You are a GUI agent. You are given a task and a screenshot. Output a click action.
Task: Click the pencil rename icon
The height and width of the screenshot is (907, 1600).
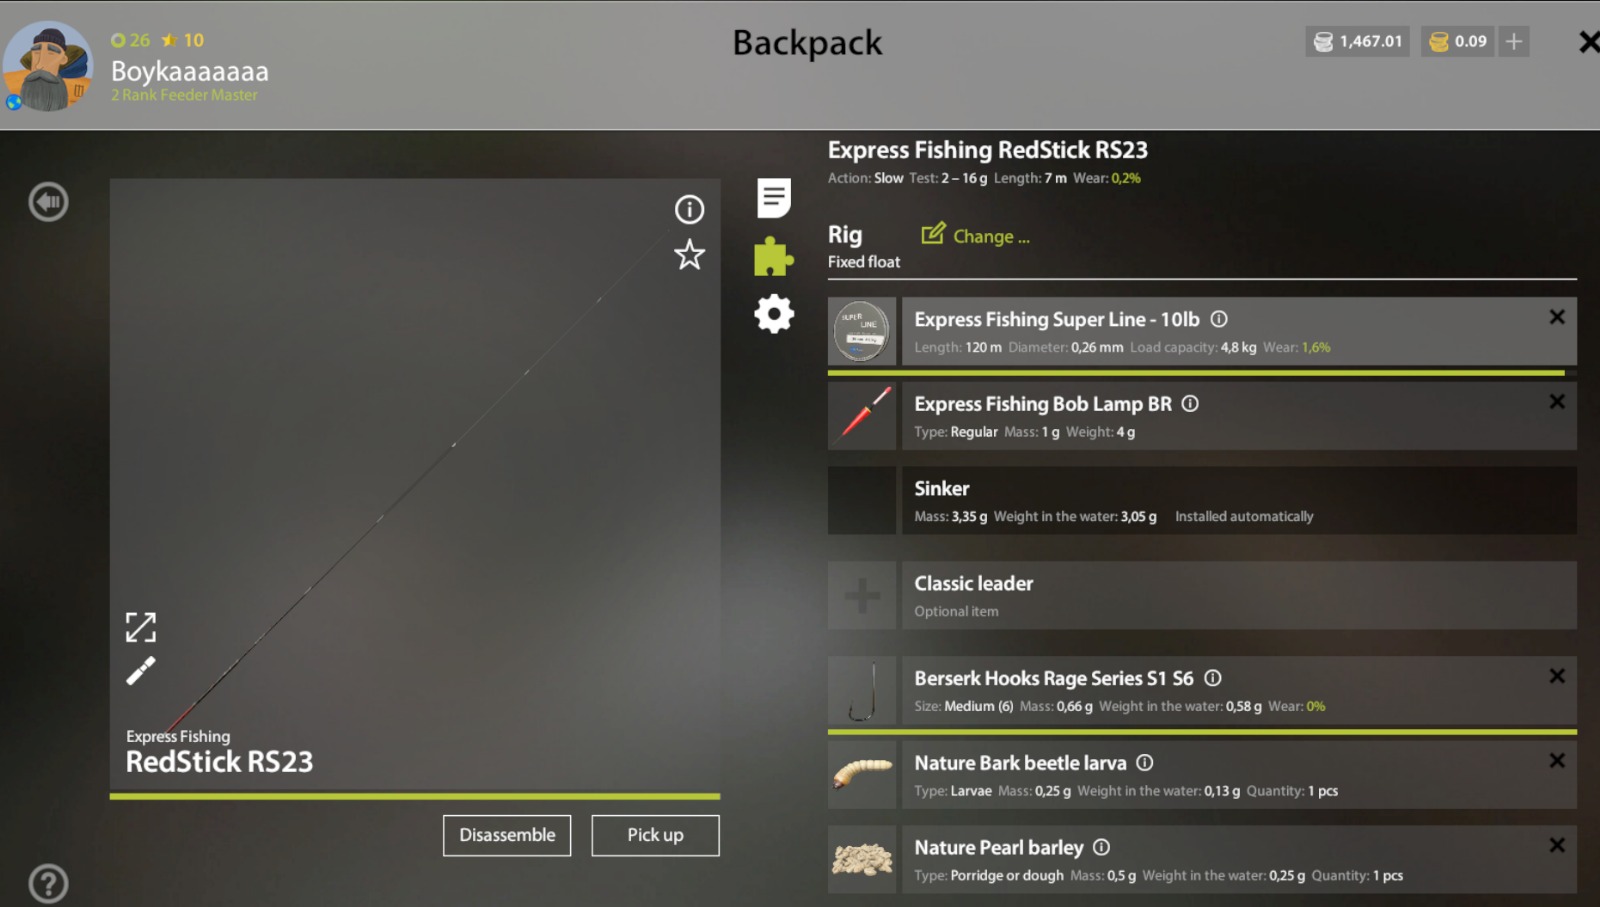[x=141, y=671]
